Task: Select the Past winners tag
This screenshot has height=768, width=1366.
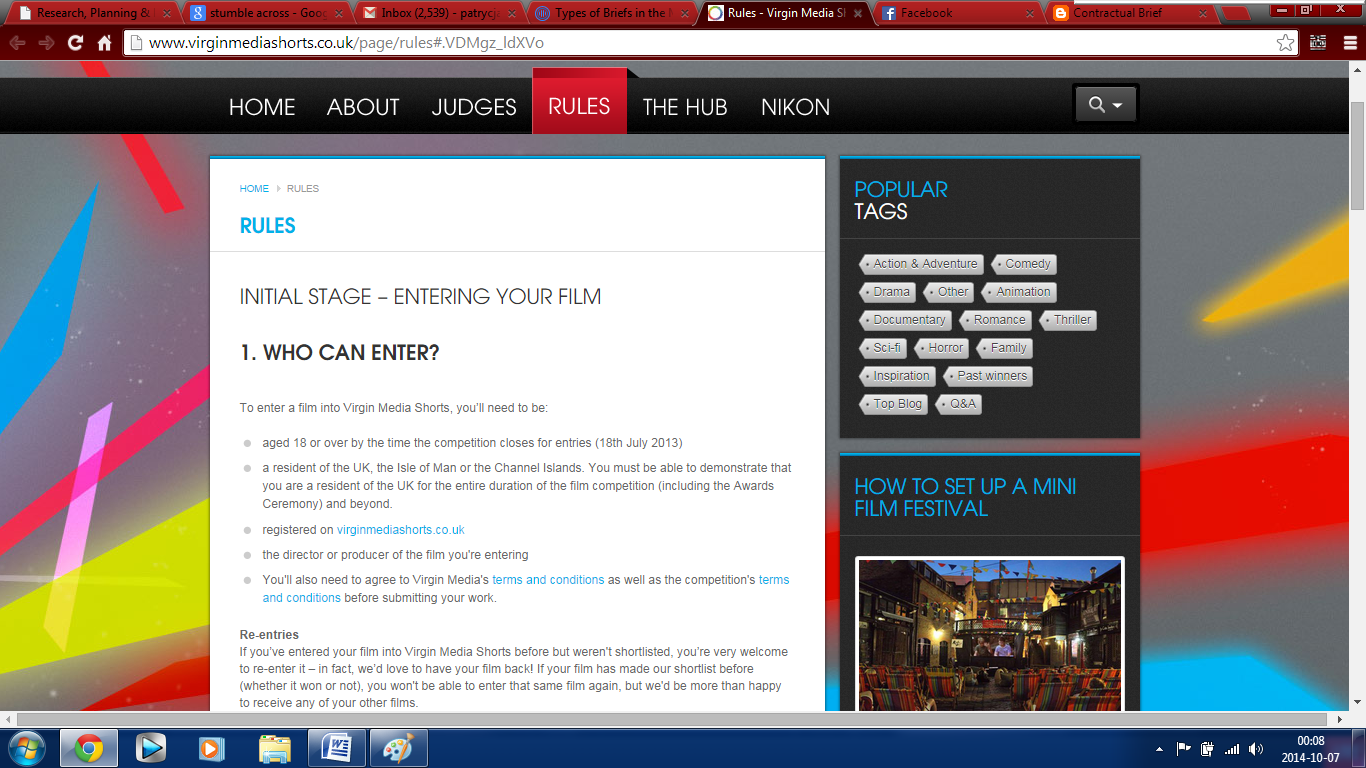Action: click(x=988, y=376)
